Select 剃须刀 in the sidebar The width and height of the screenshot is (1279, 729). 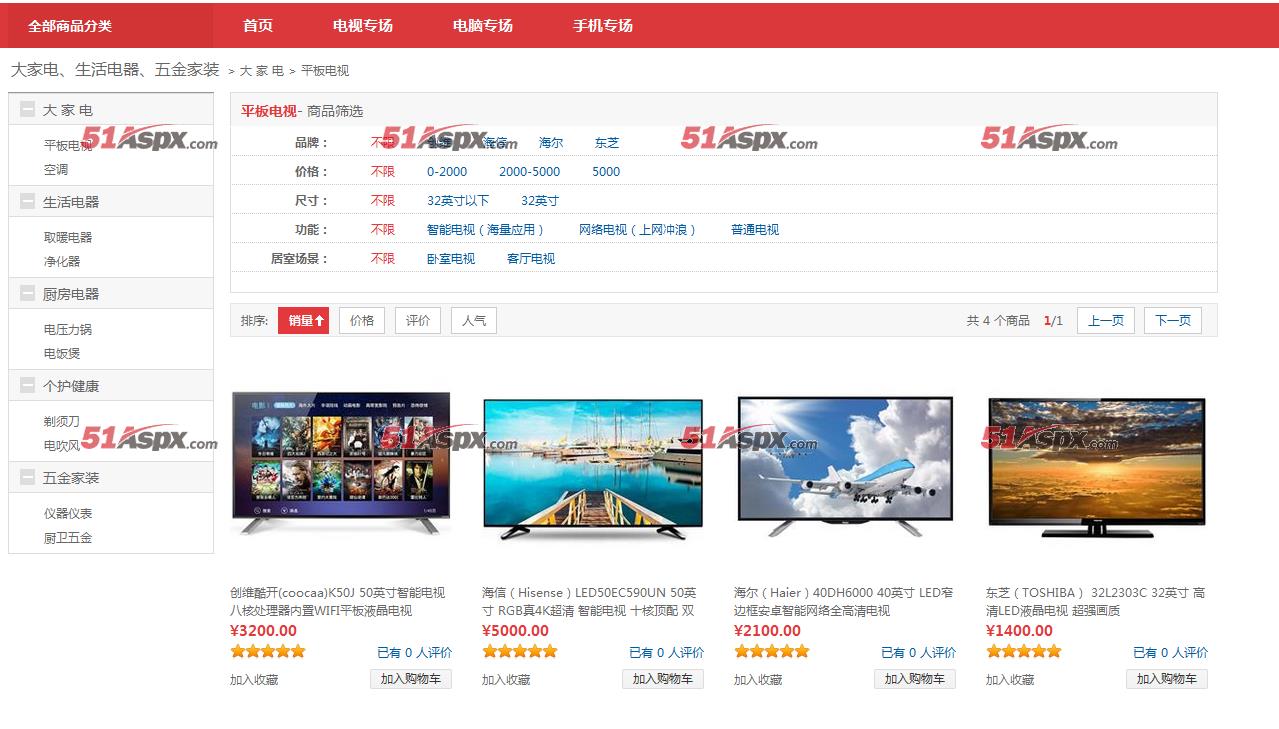[62, 422]
